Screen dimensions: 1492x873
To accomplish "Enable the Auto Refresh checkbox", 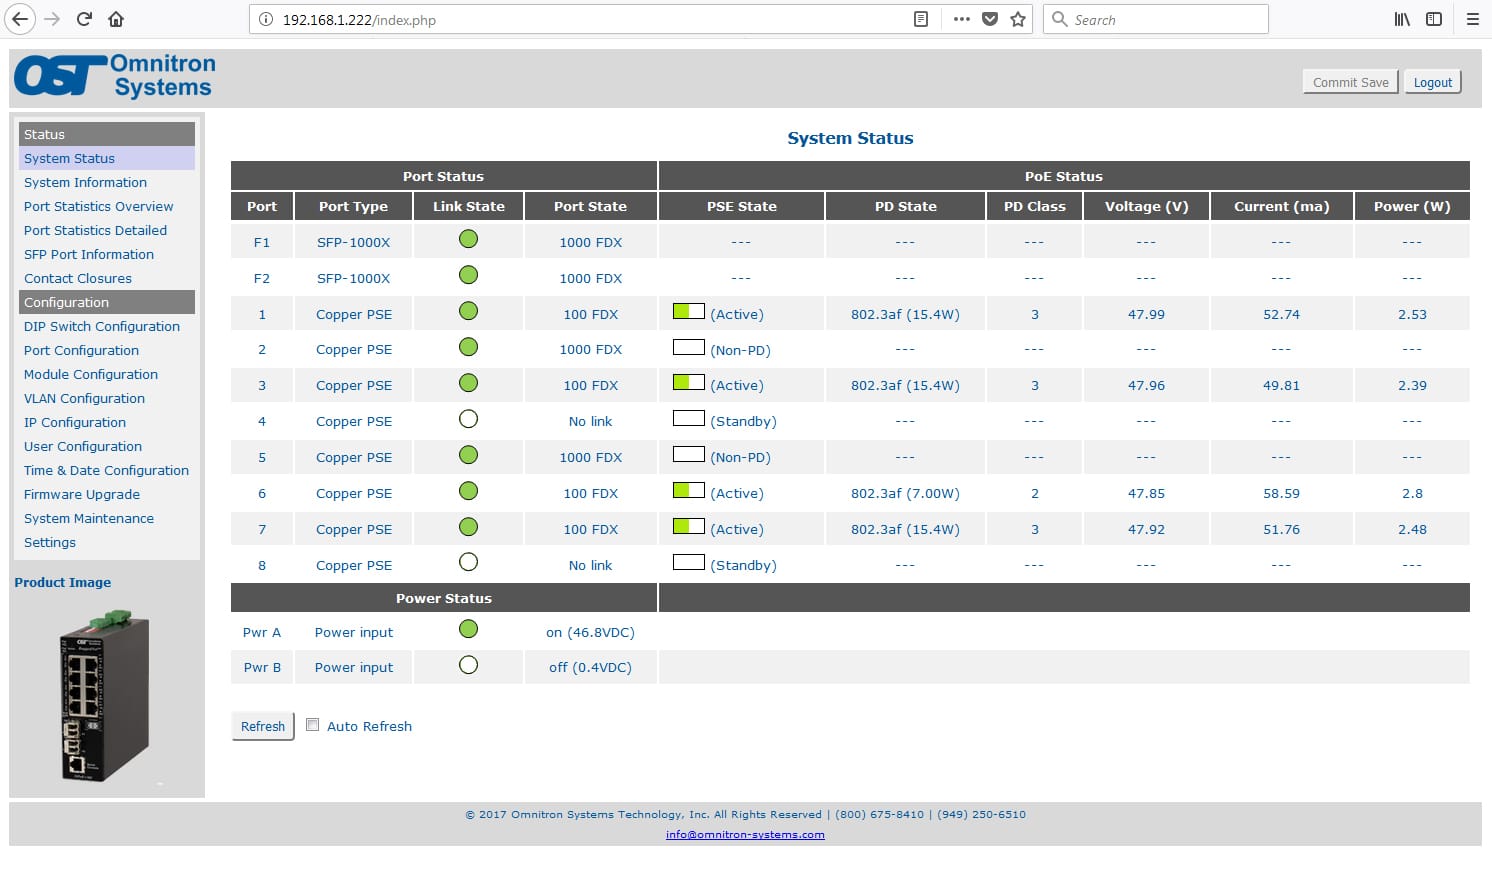I will (x=313, y=725).
